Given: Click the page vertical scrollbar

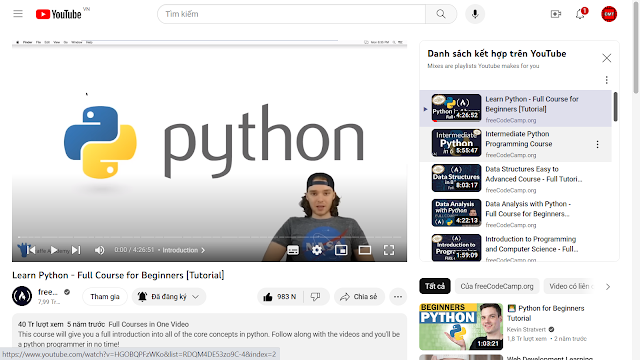Looking at the screenshot, I should [636, 47].
